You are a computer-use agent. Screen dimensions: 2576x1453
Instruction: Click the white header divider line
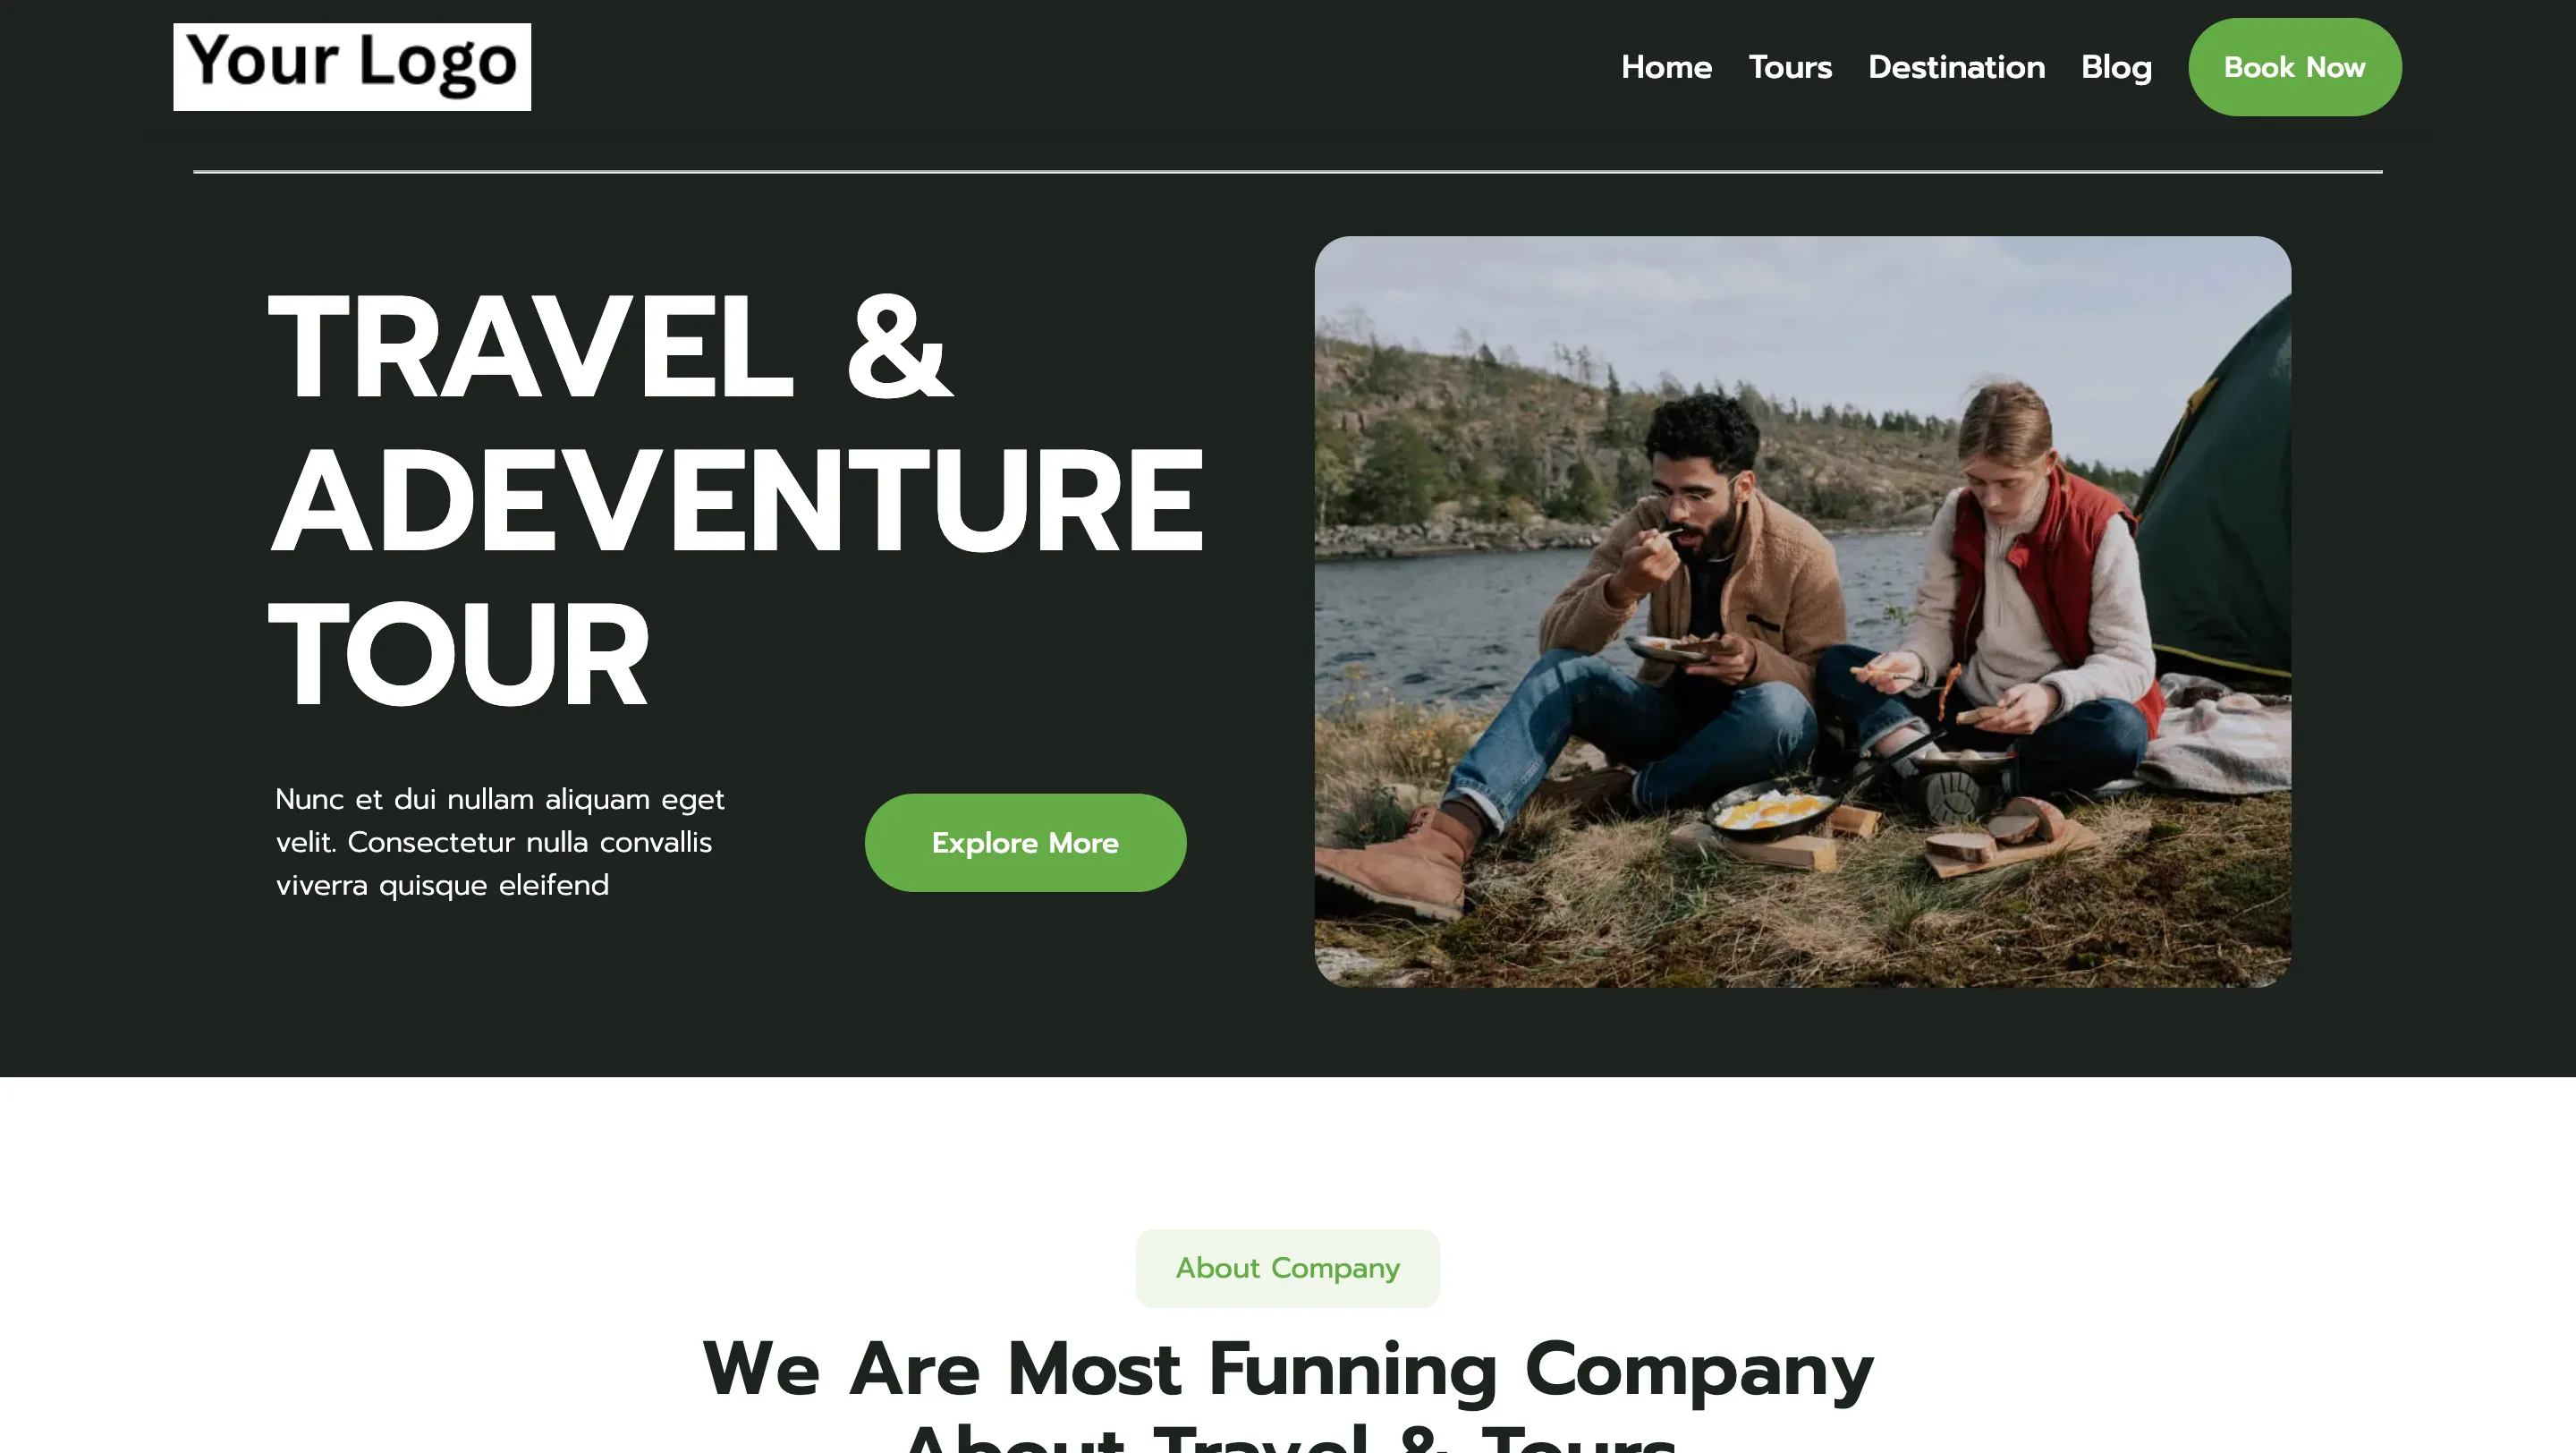coord(1288,172)
